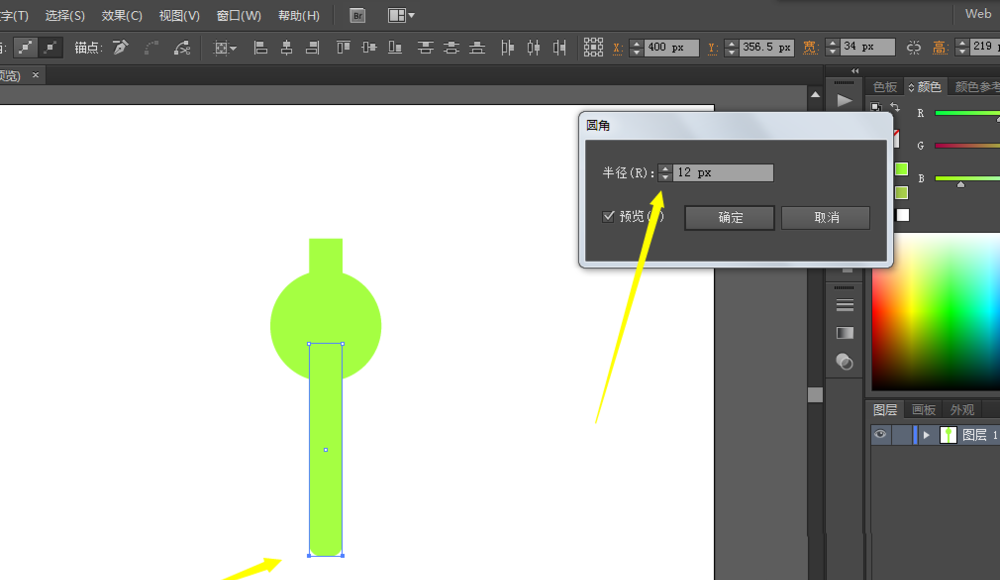Click the 取消 button
This screenshot has width=1000, height=580.
pos(826,217)
